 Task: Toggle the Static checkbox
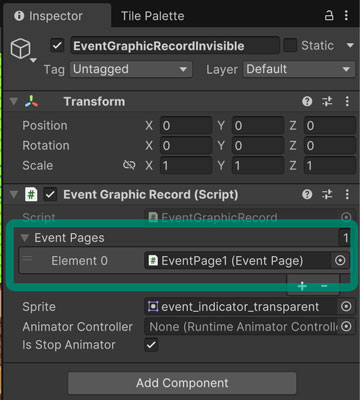click(x=290, y=45)
